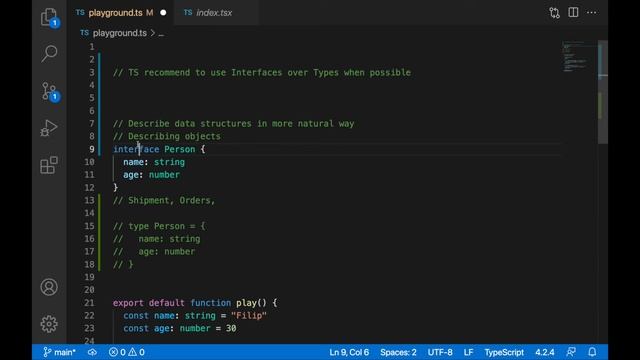640x360 pixels.
Task: Click the '// Shipment, Orders,' comment
Action: click(164, 200)
